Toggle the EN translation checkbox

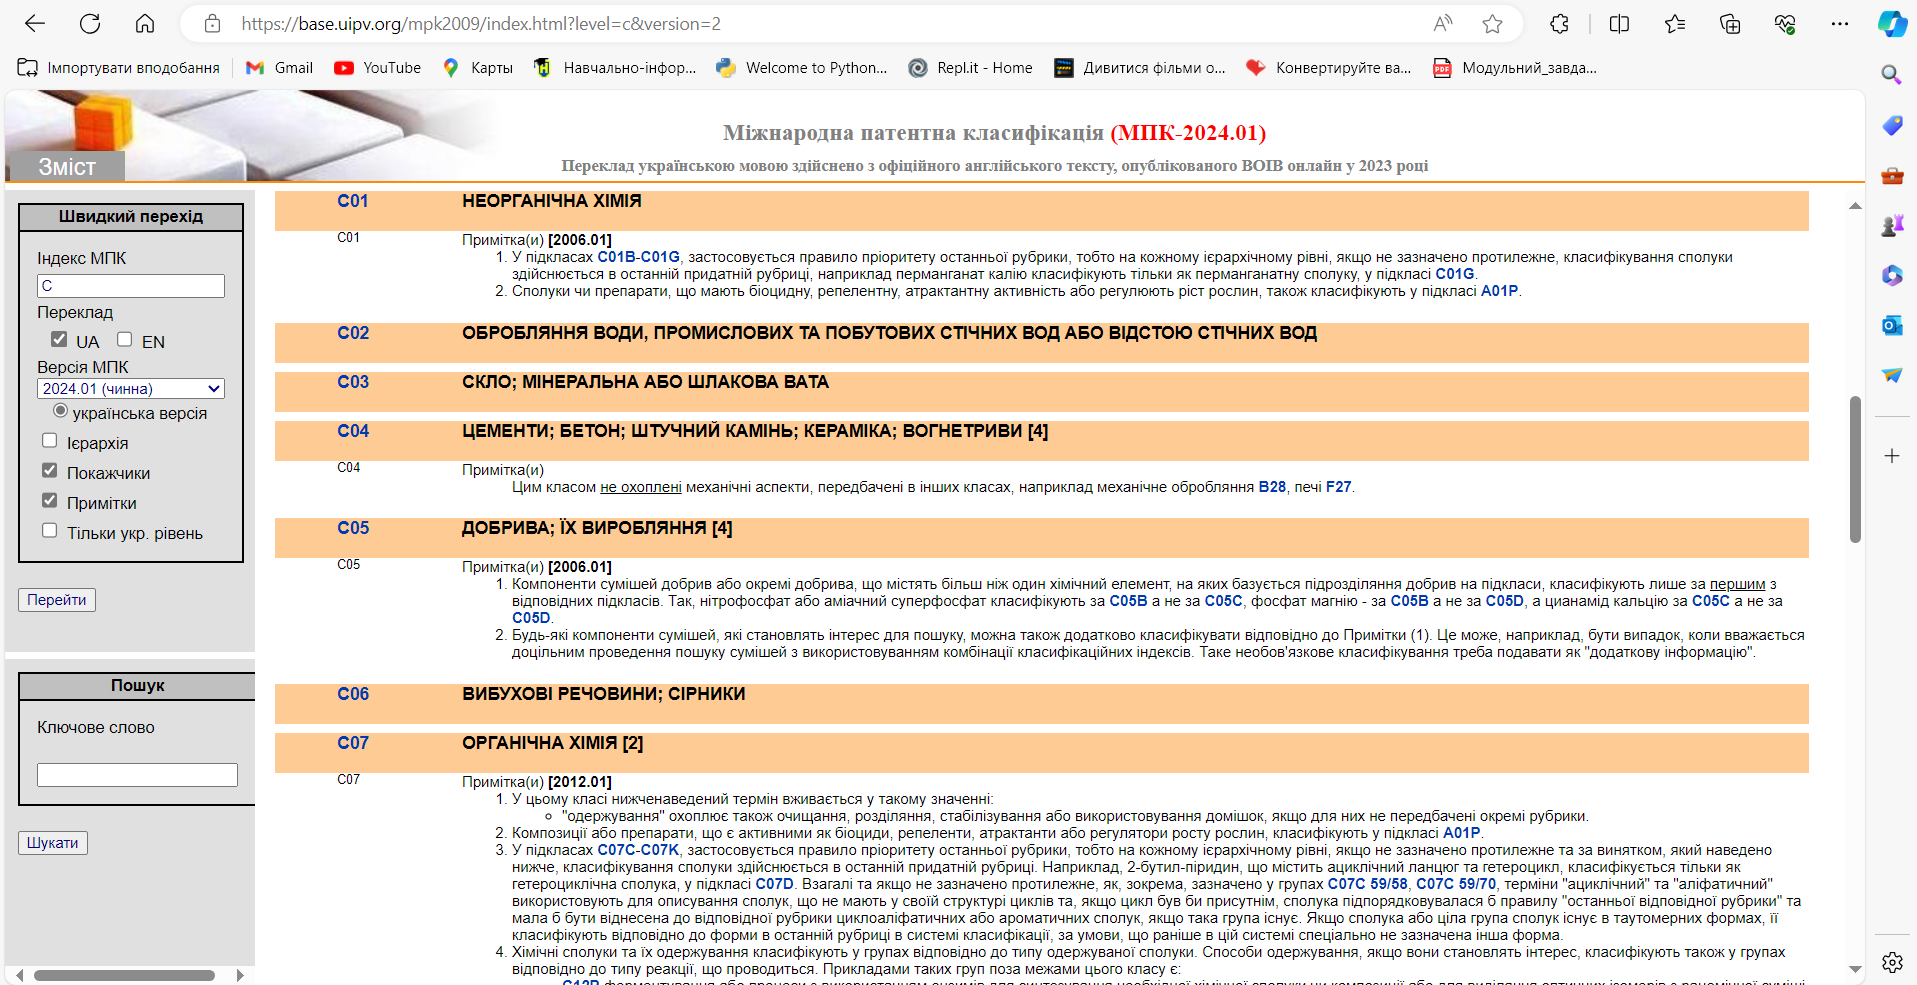click(124, 339)
